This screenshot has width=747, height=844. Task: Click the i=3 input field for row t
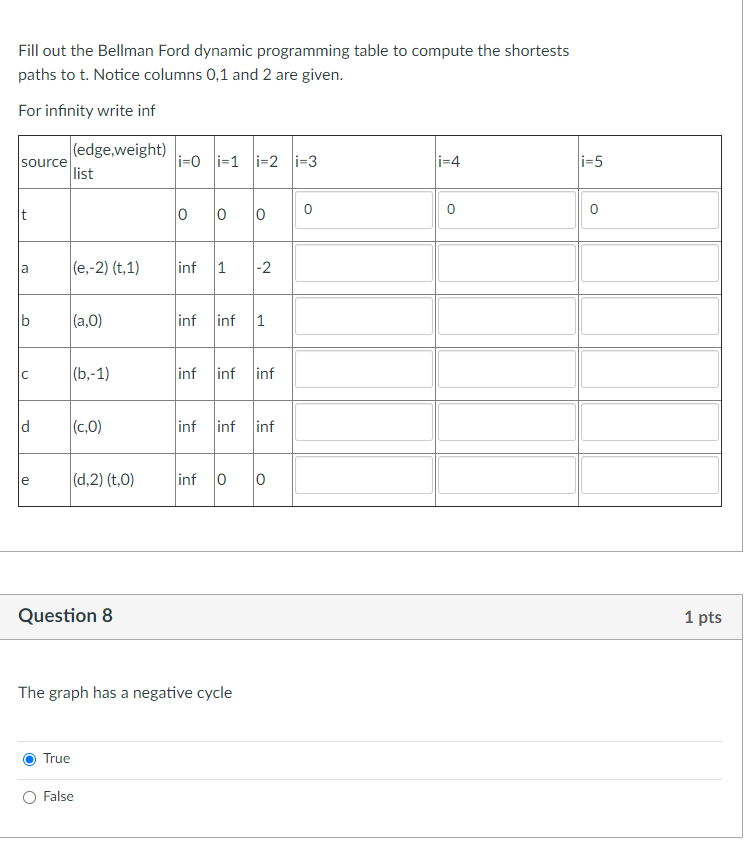pos(363,210)
